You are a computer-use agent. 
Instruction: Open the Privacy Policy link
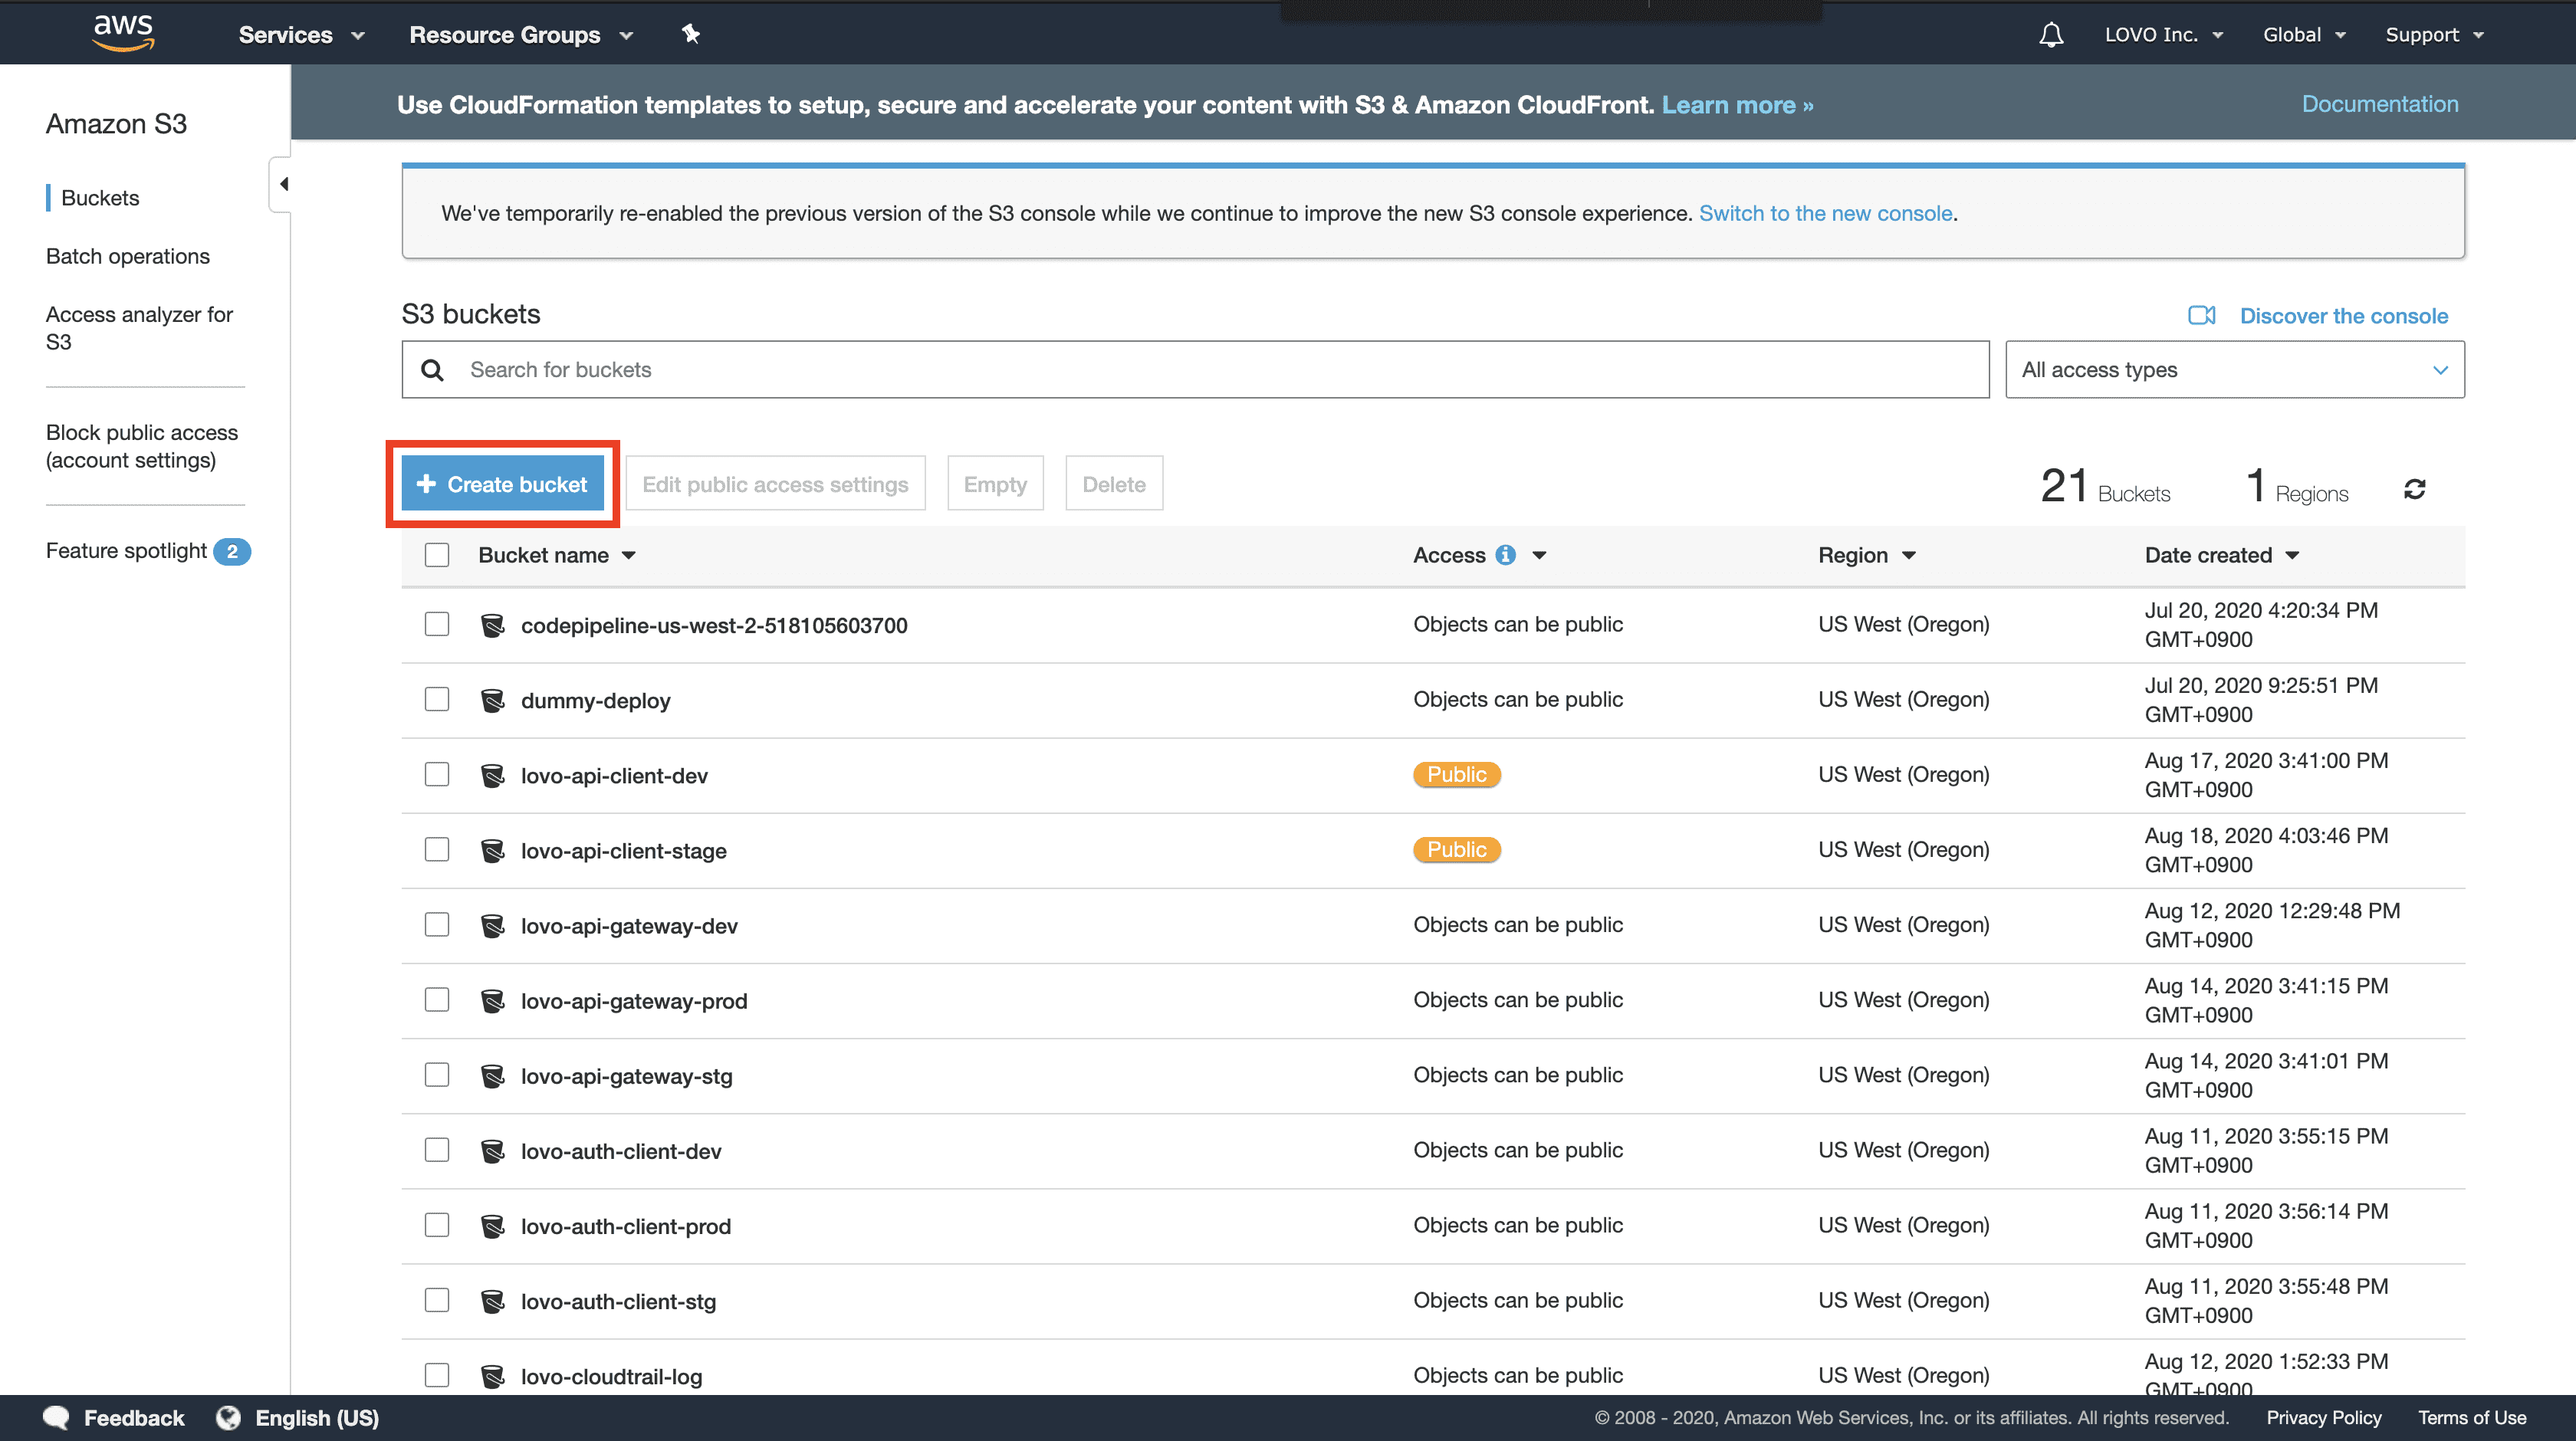(2324, 1418)
